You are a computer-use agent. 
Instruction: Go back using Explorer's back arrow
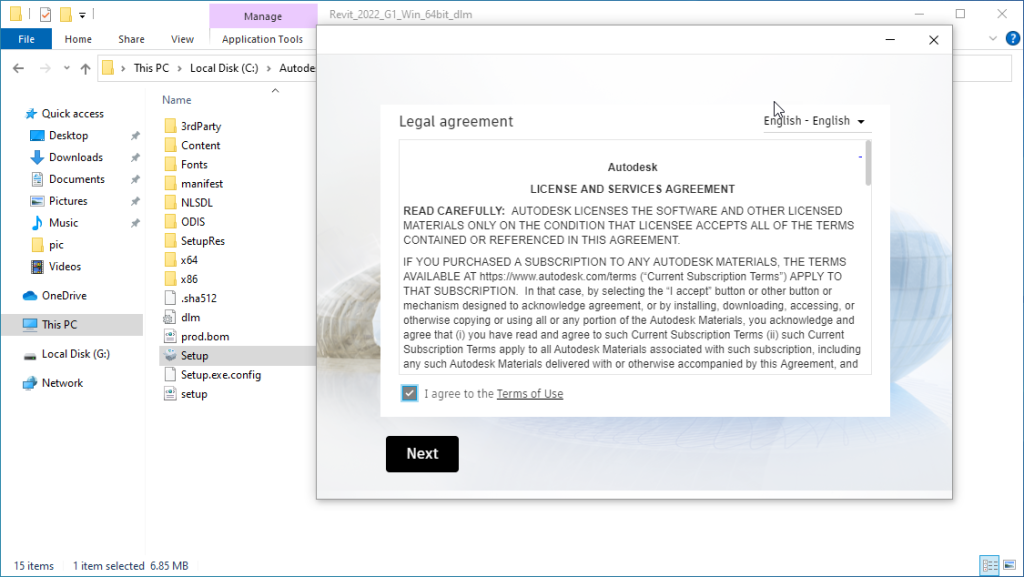click(18, 68)
